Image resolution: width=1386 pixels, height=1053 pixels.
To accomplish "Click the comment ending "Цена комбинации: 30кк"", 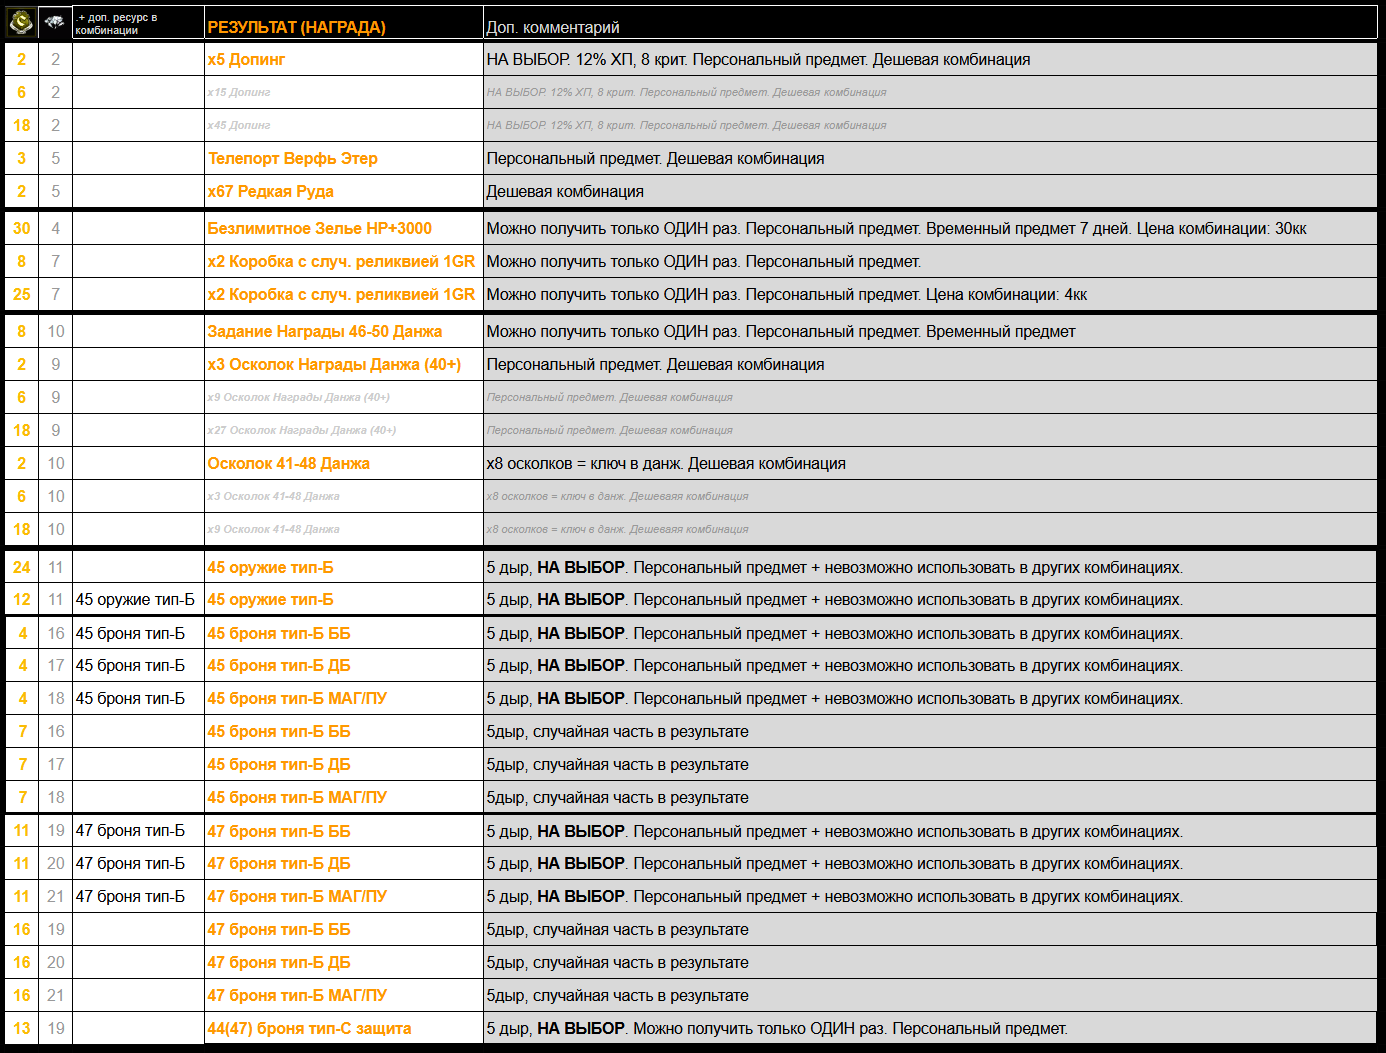I will pos(896,228).
